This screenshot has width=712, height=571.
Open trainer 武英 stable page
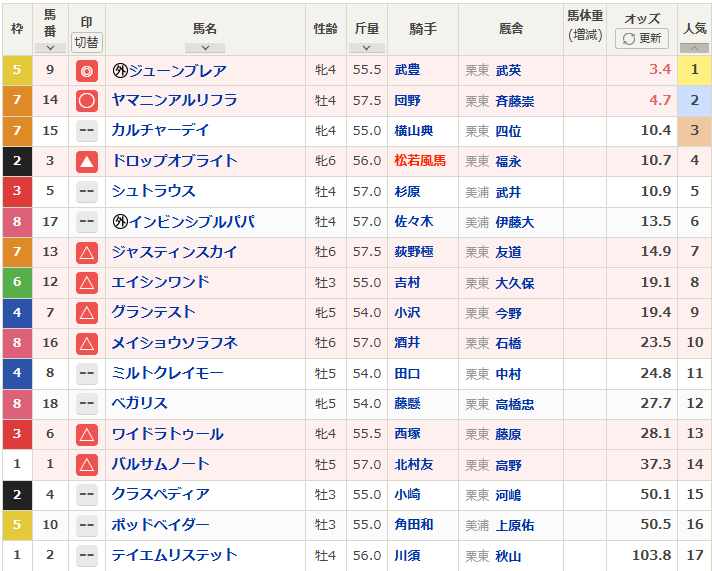click(x=508, y=70)
